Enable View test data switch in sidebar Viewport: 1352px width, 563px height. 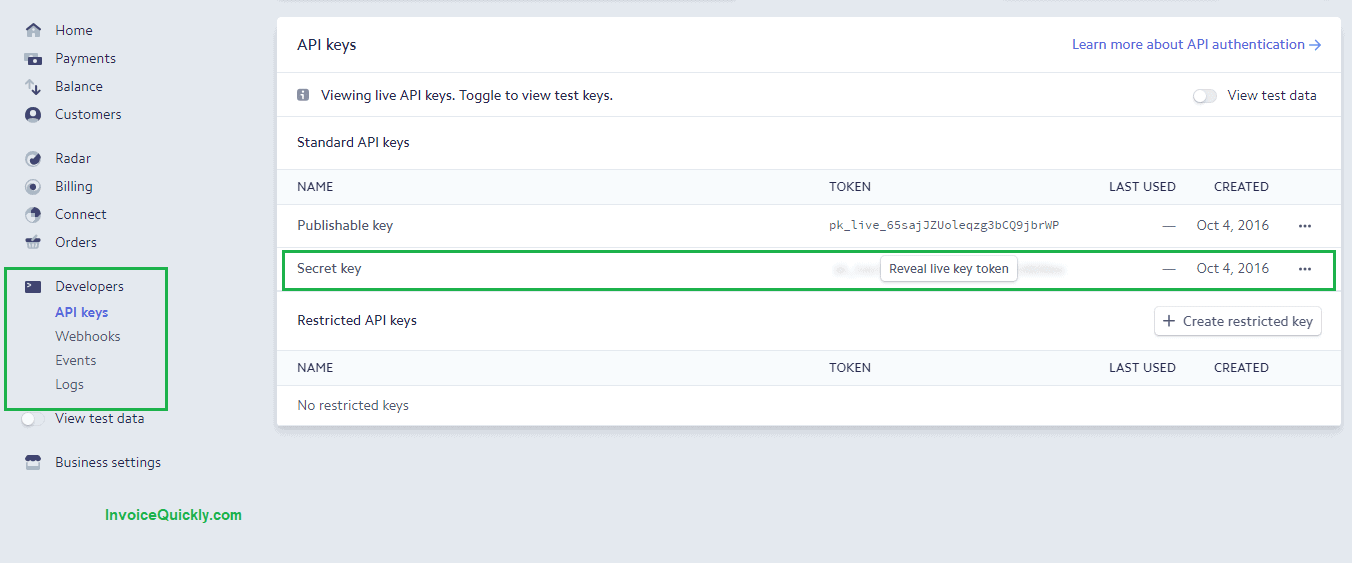point(34,419)
